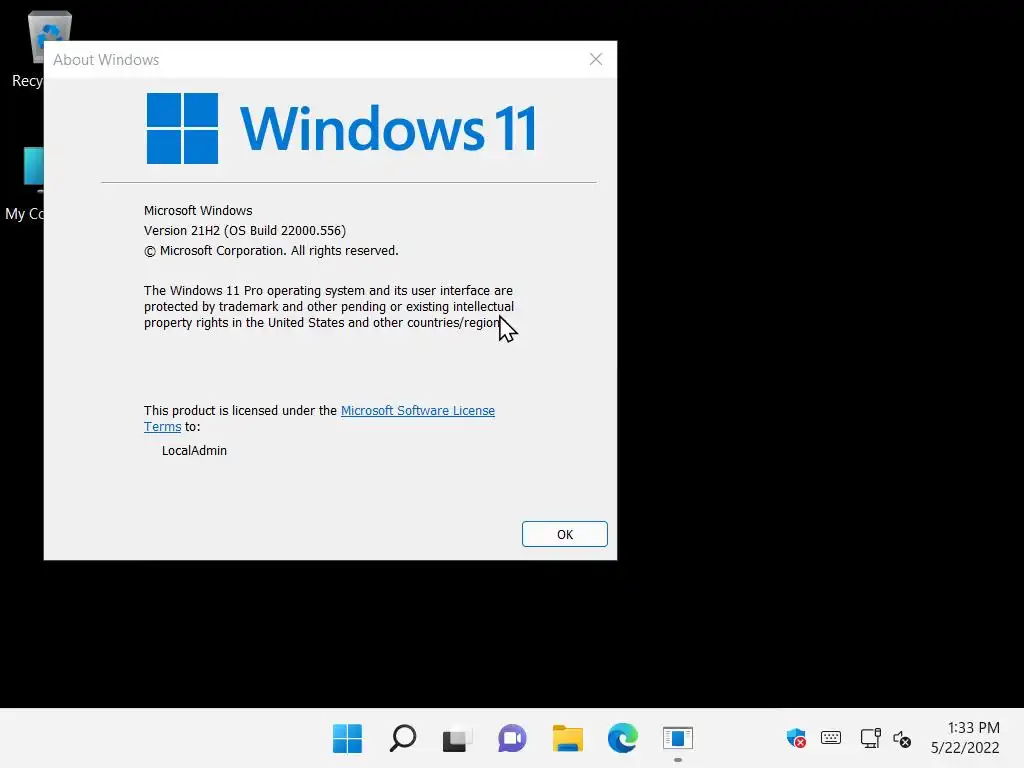Click the 'LocalAdmin' licensee name
The image size is (1024, 768).
[194, 451]
